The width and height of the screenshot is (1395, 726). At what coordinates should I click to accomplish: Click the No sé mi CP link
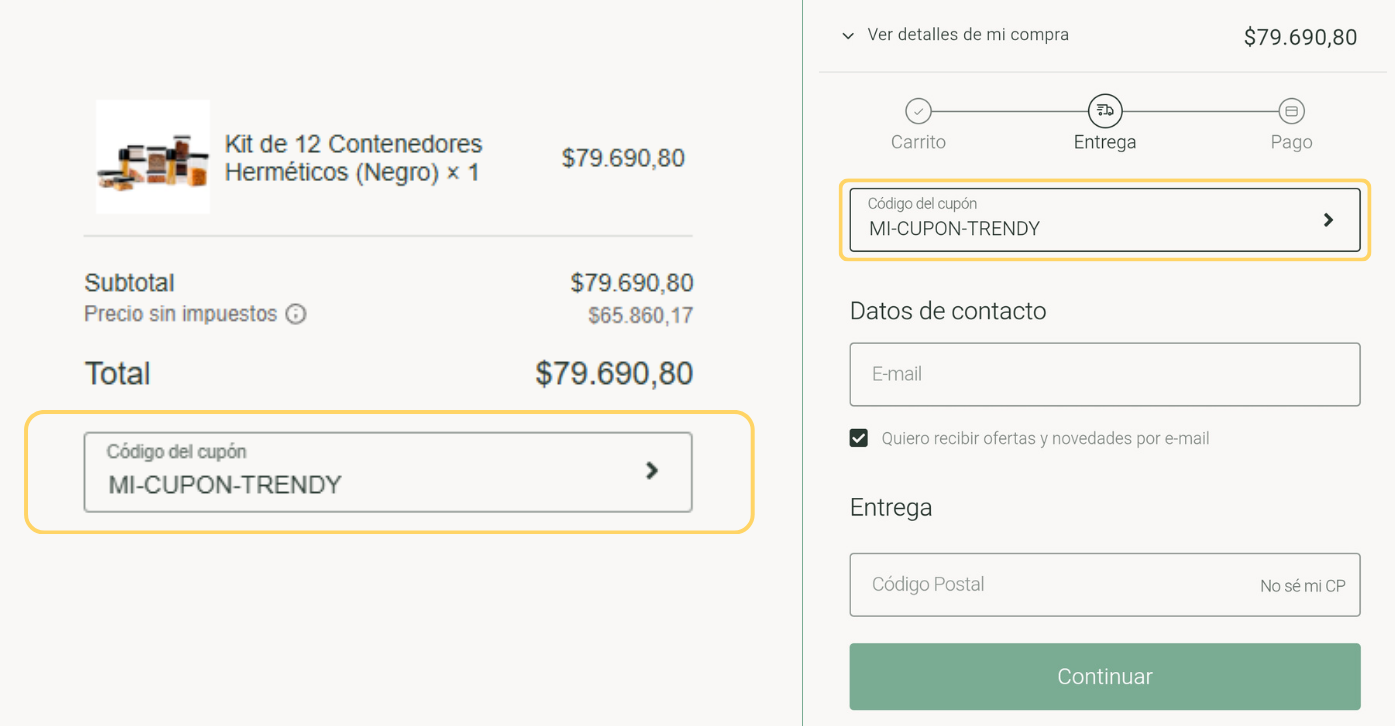(x=1302, y=586)
